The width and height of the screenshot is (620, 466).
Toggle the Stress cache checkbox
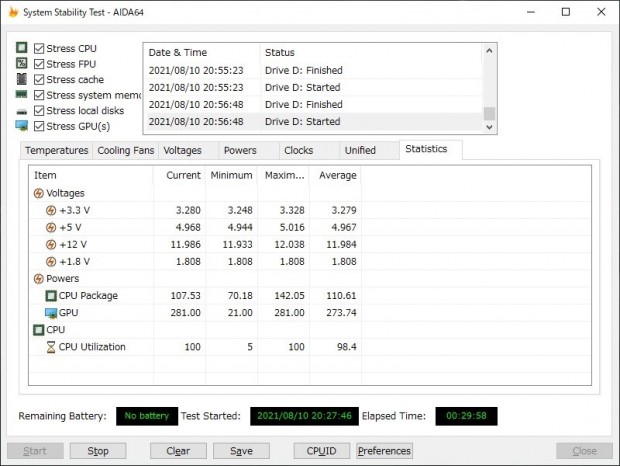[x=39, y=79]
